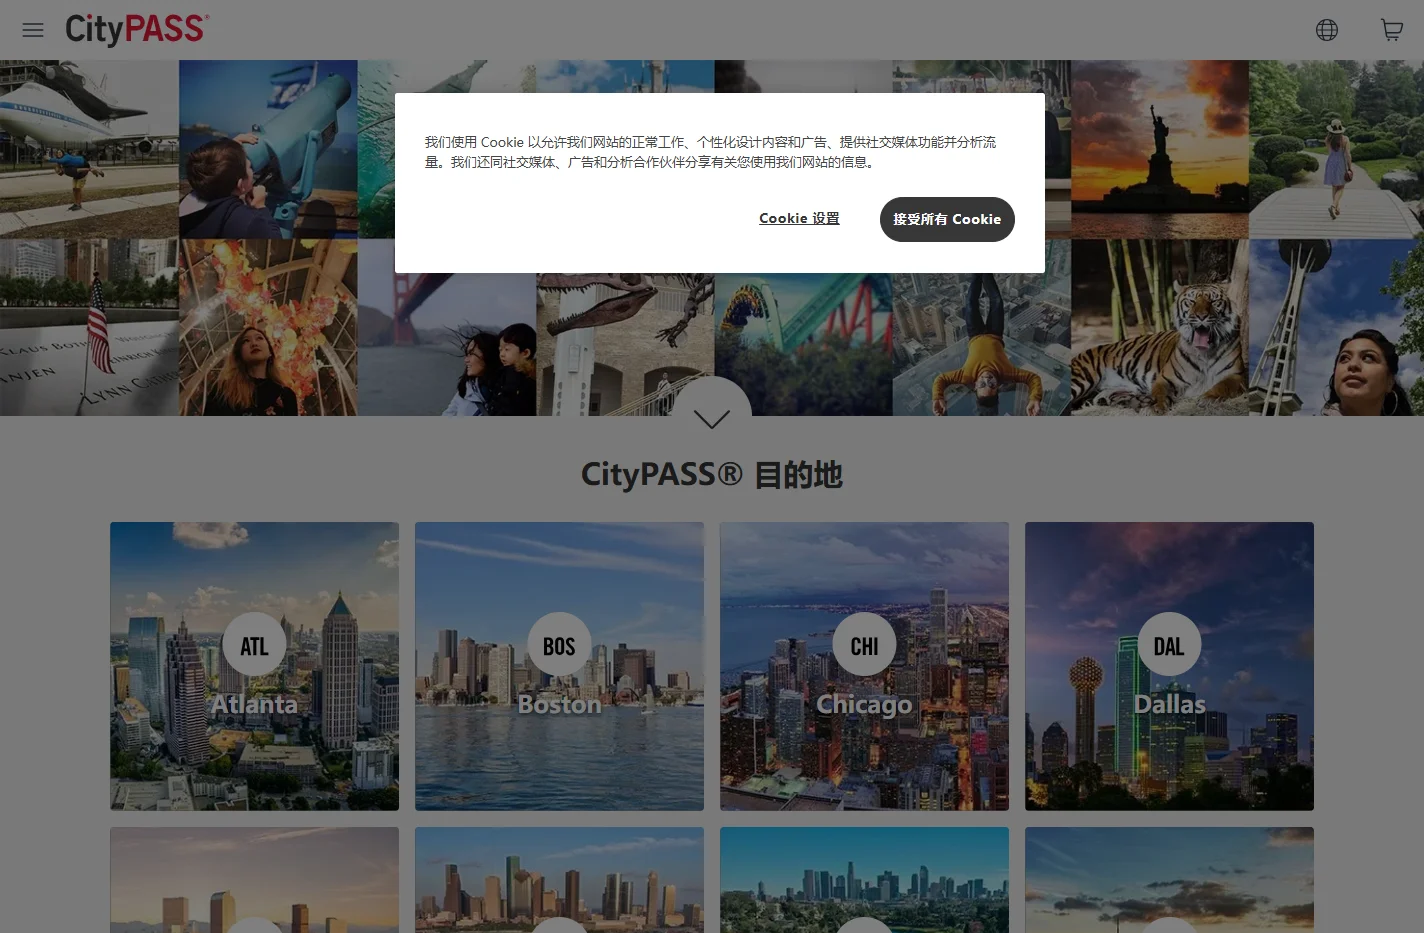Click the DAL circle badge

pos(1169,645)
